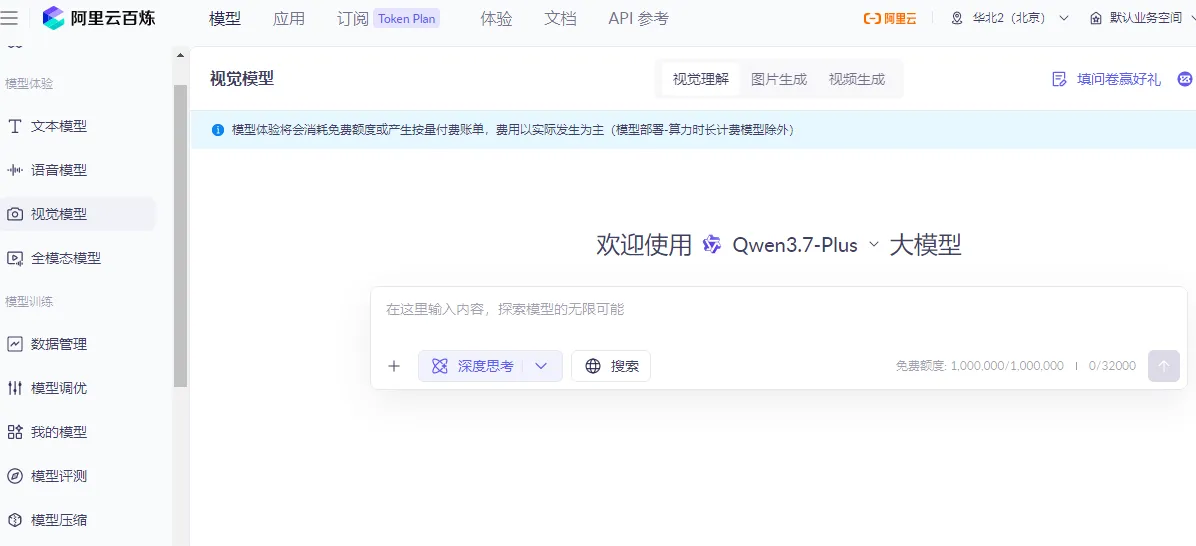Click the voice waveform icon
This screenshot has height=546, width=1196.
[x=14, y=170]
